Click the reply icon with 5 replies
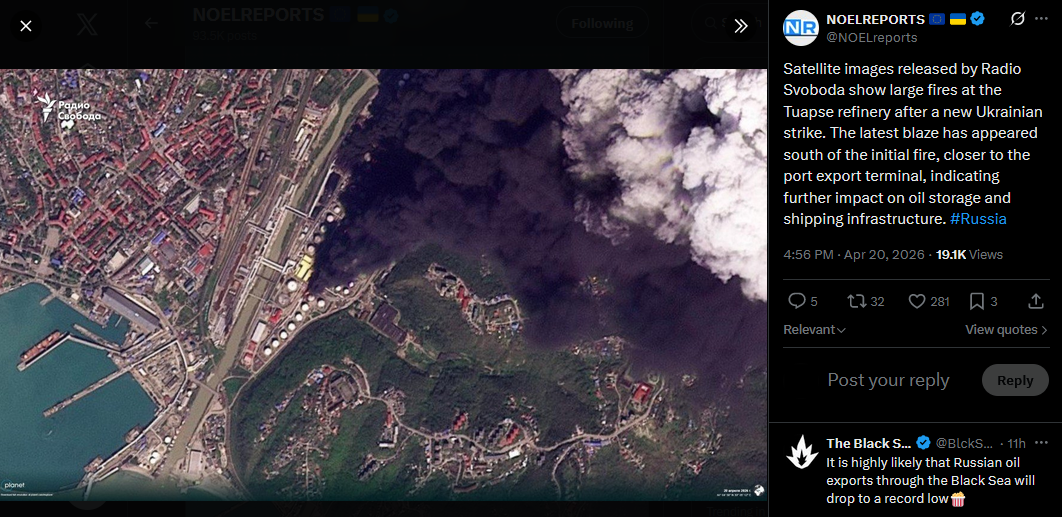The width and height of the screenshot is (1062, 517). tap(804, 302)
